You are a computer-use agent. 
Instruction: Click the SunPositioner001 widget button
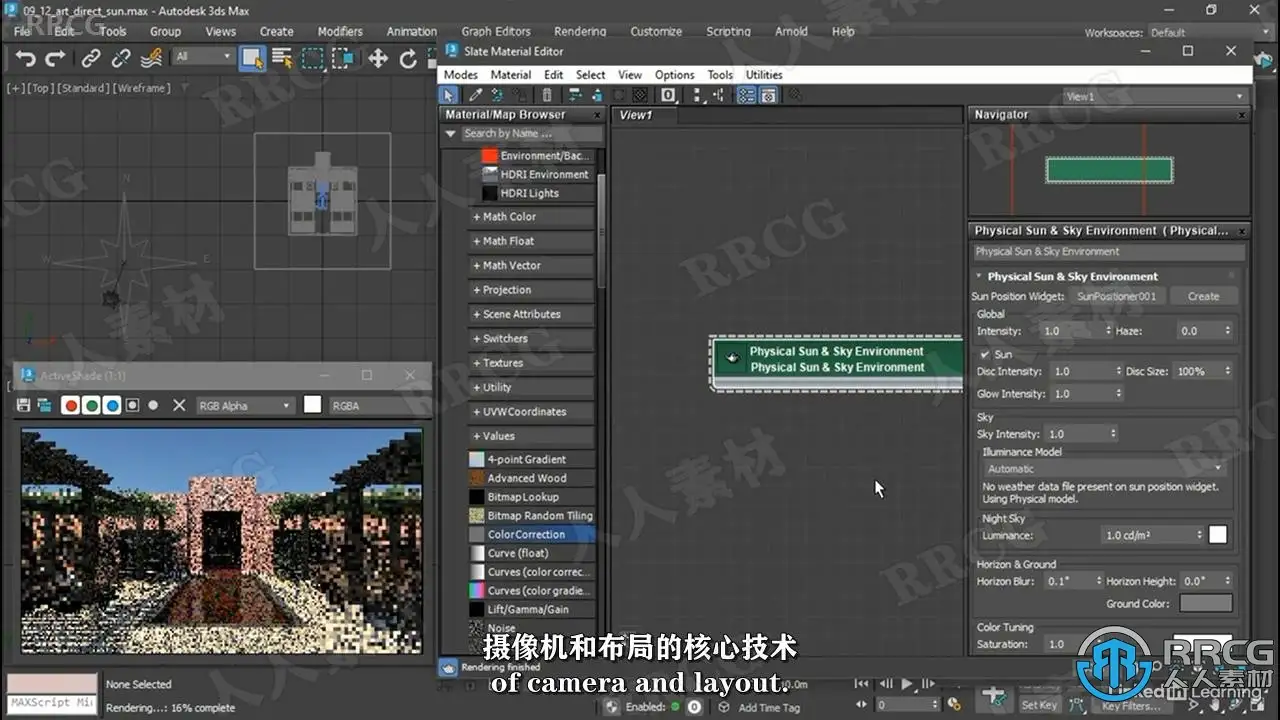point(1116,296)
